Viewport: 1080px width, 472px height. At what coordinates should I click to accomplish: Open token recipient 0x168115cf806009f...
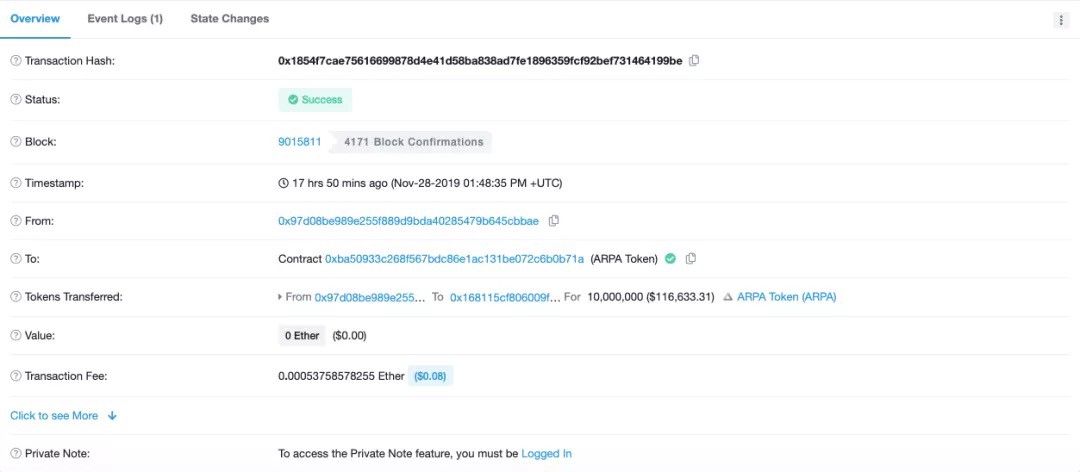pos(505,297)
